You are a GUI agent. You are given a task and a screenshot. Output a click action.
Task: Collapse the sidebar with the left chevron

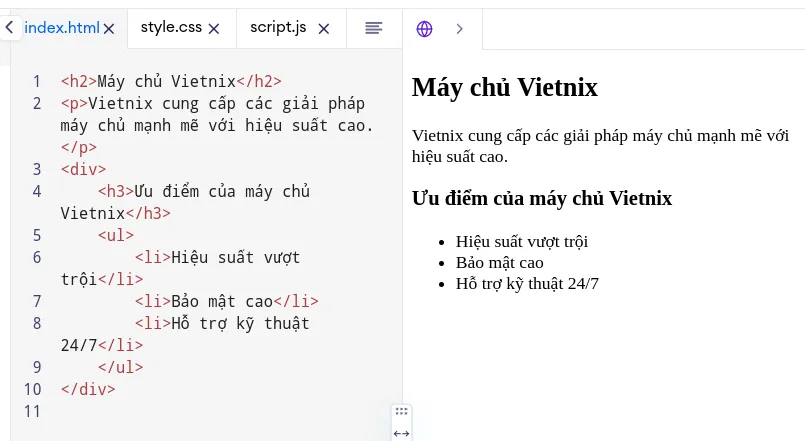pyautogui.click(x=9, y=27)
